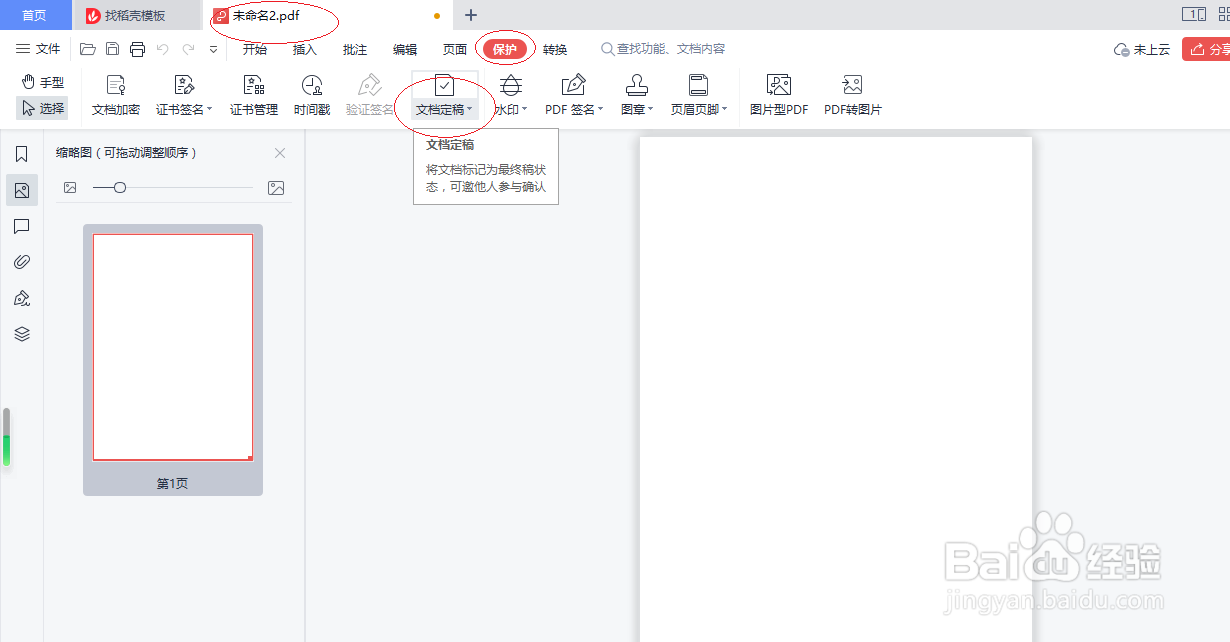Switch to the 首页 home tab
The width and height of the screenshot is (1230, 642).
point(35,15)
